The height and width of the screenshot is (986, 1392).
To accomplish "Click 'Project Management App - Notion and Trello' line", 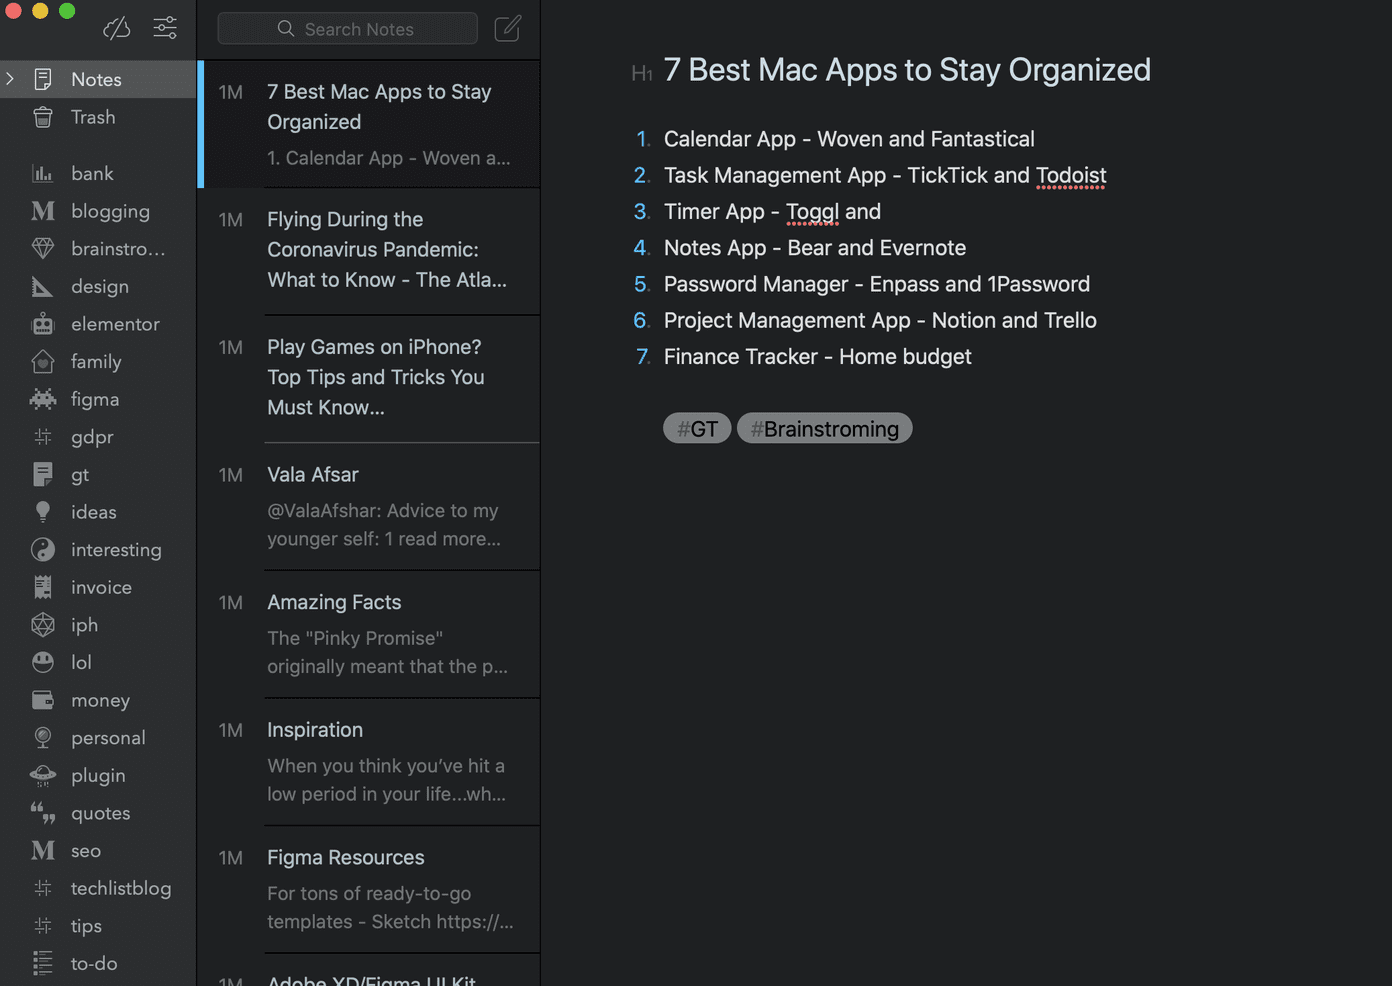I will (880, 320).
